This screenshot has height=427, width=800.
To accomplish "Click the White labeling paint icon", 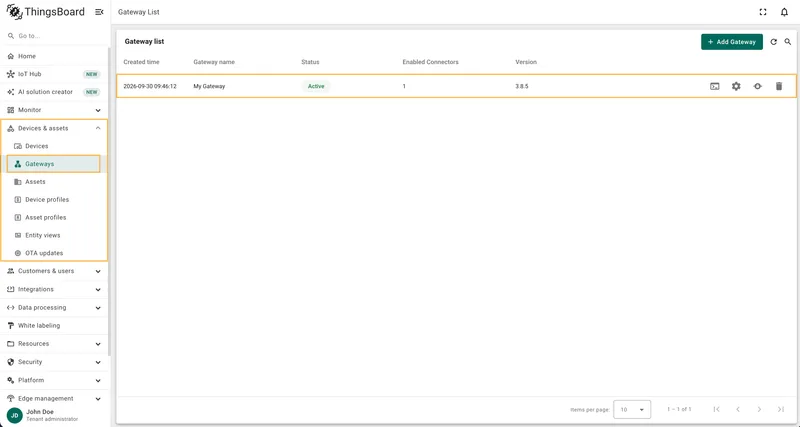I will pyautogui.click(x=11, y=325).
